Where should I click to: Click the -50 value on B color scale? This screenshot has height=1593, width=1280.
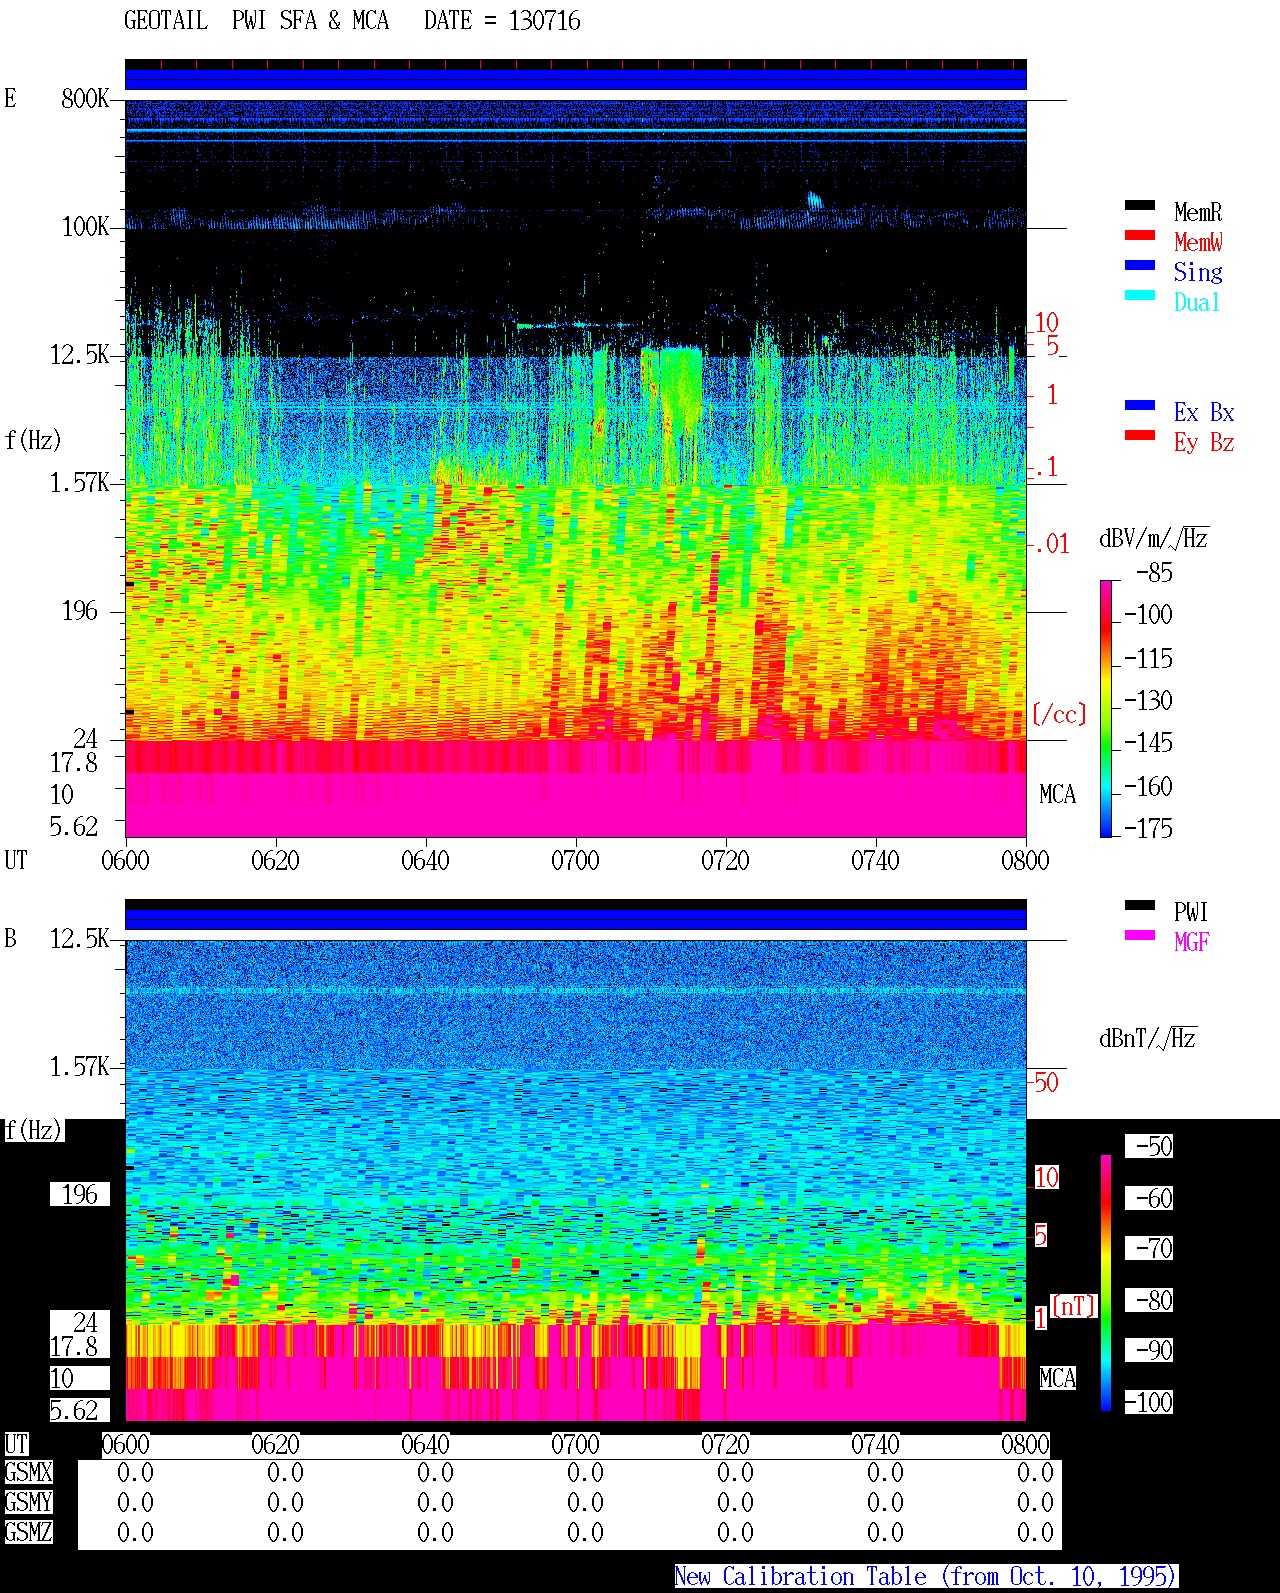(x=1148, y=1146)
